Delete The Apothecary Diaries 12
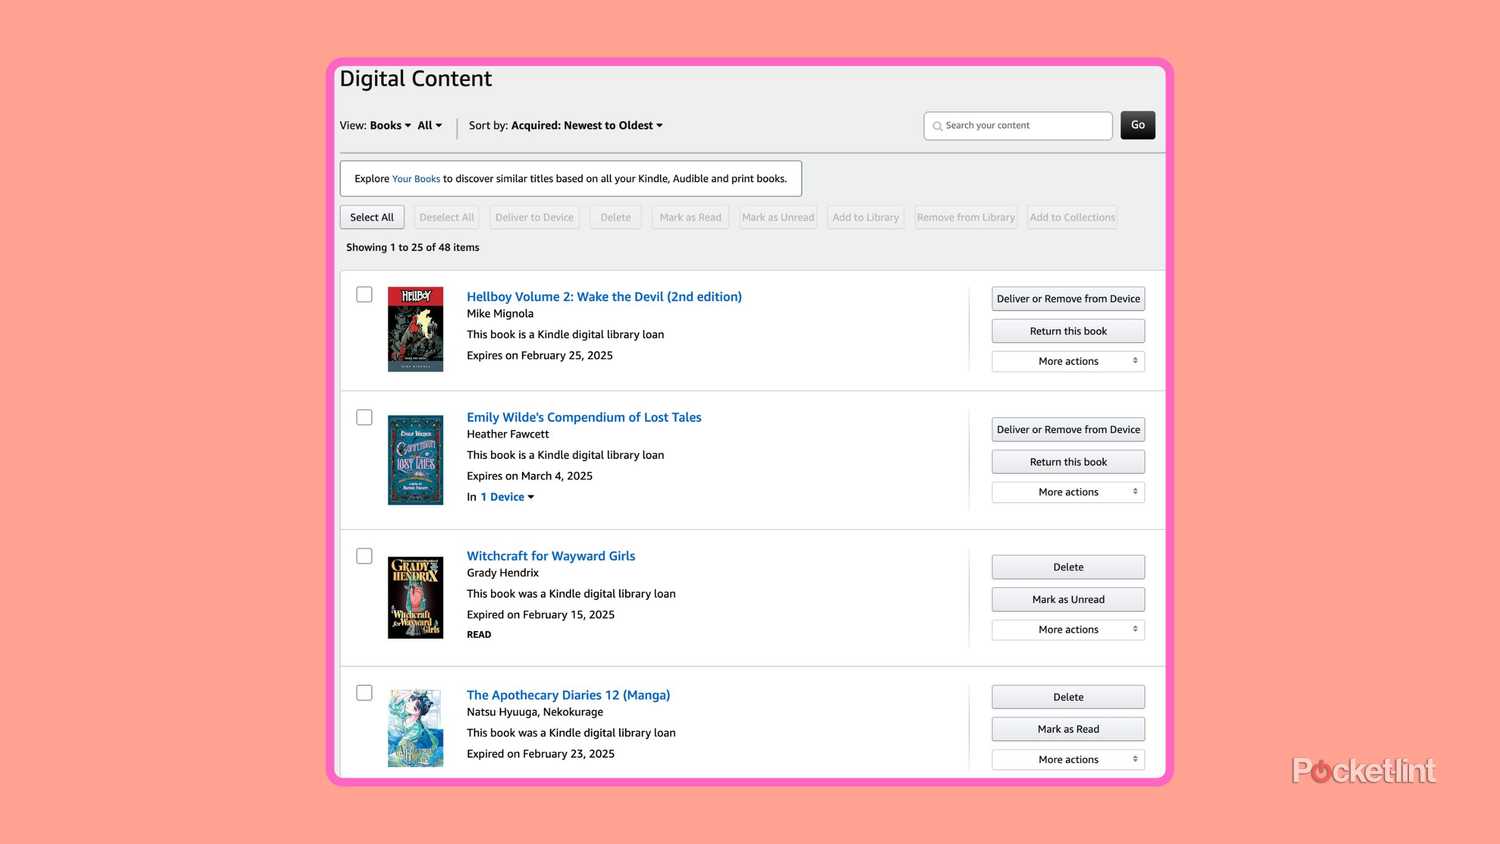 point(1068,697)
